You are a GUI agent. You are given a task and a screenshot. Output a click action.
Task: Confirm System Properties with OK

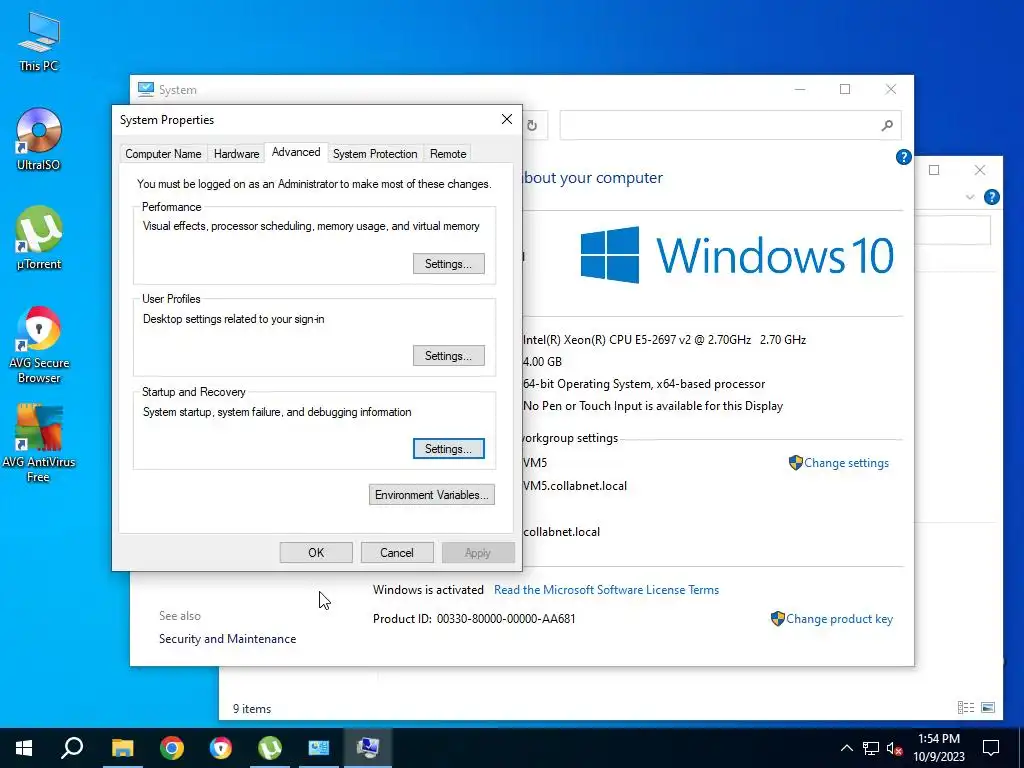pyautogui.click(x=316, y=552)
